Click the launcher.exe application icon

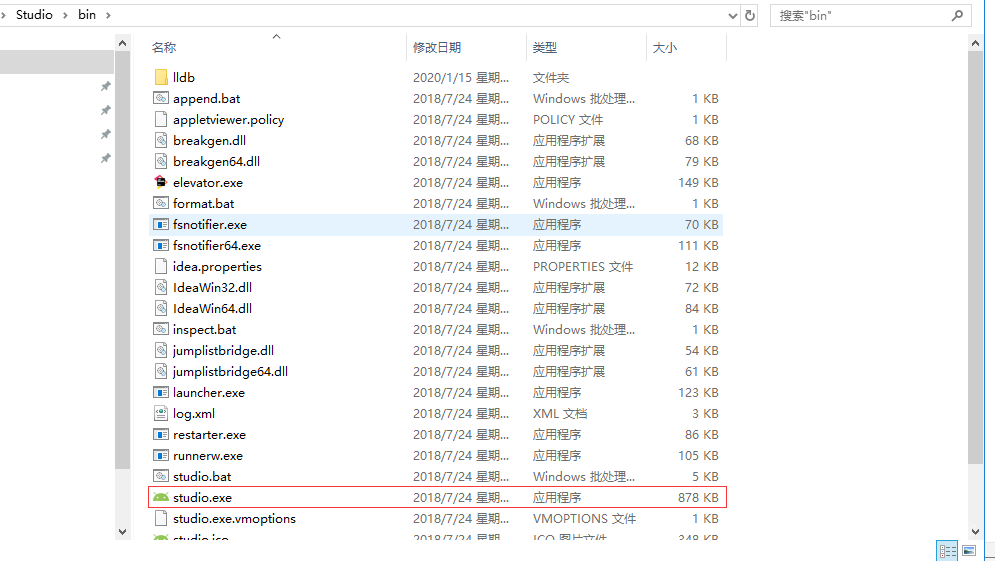pyautogui.click(x=161, y=393)
